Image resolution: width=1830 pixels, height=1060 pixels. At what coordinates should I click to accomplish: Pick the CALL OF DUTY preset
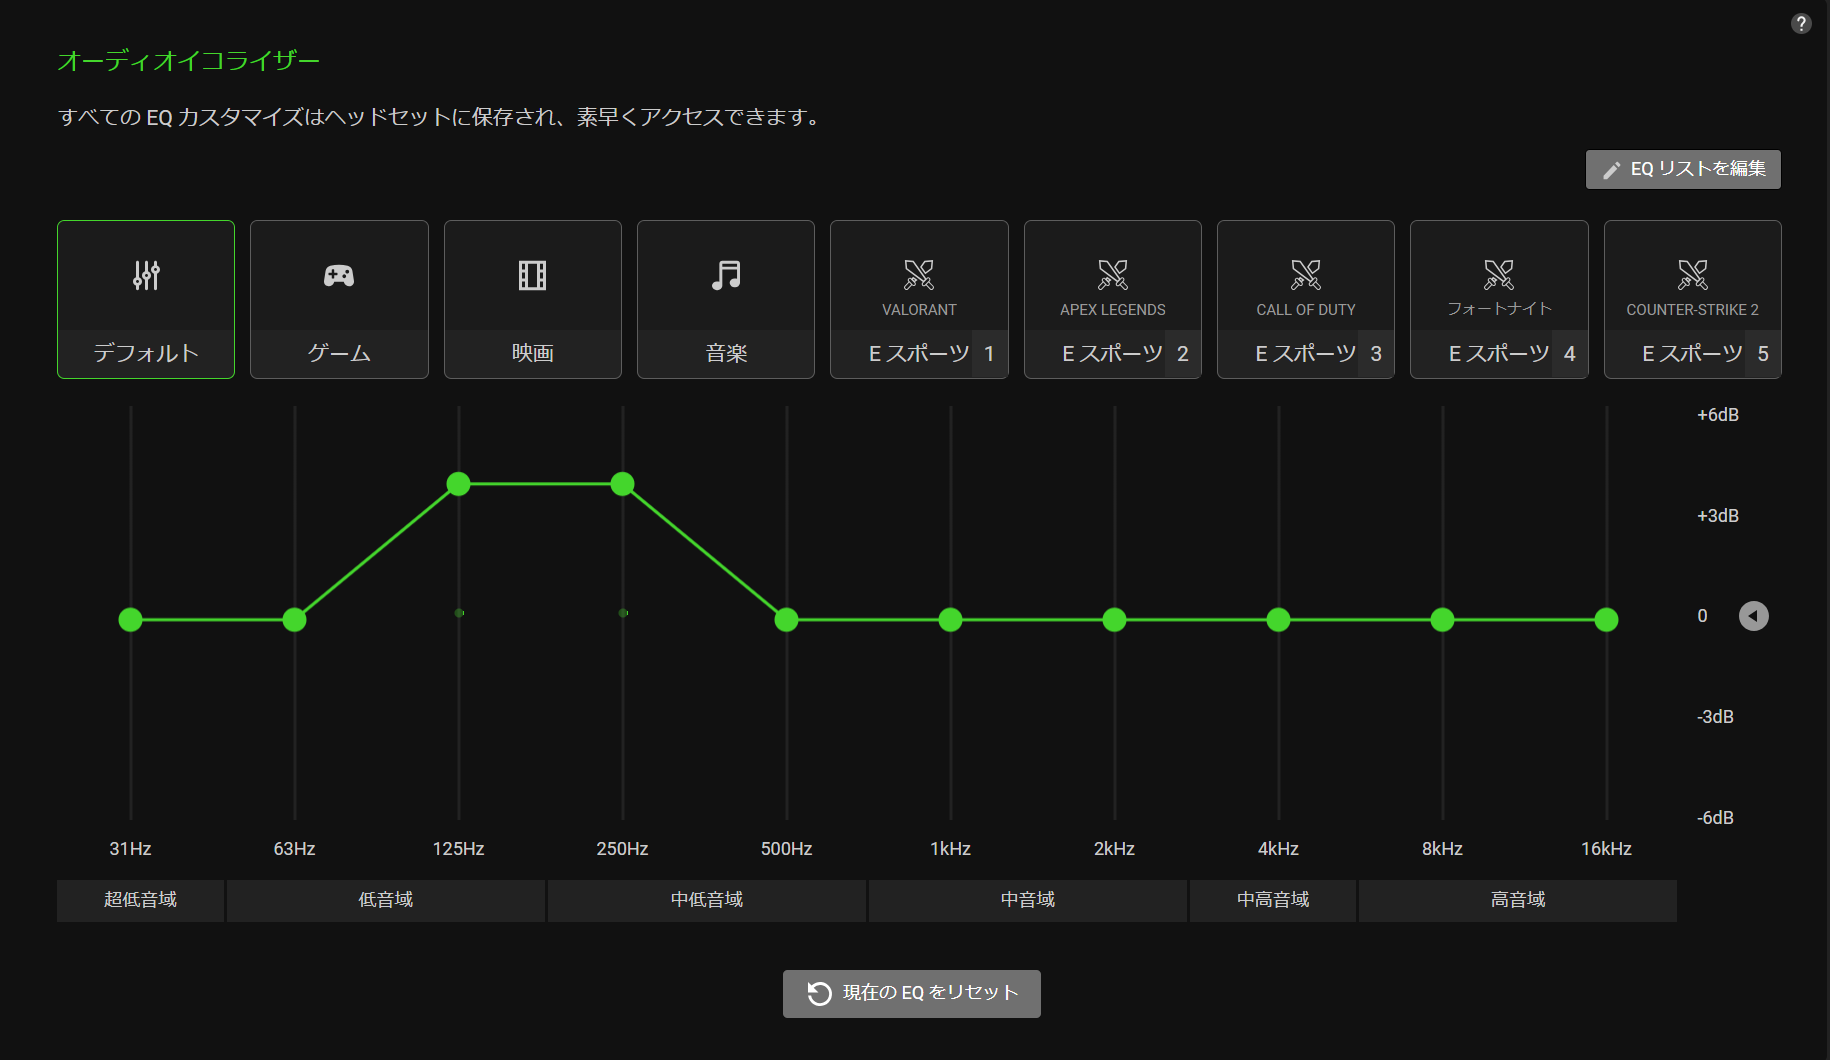point(1305,276)
